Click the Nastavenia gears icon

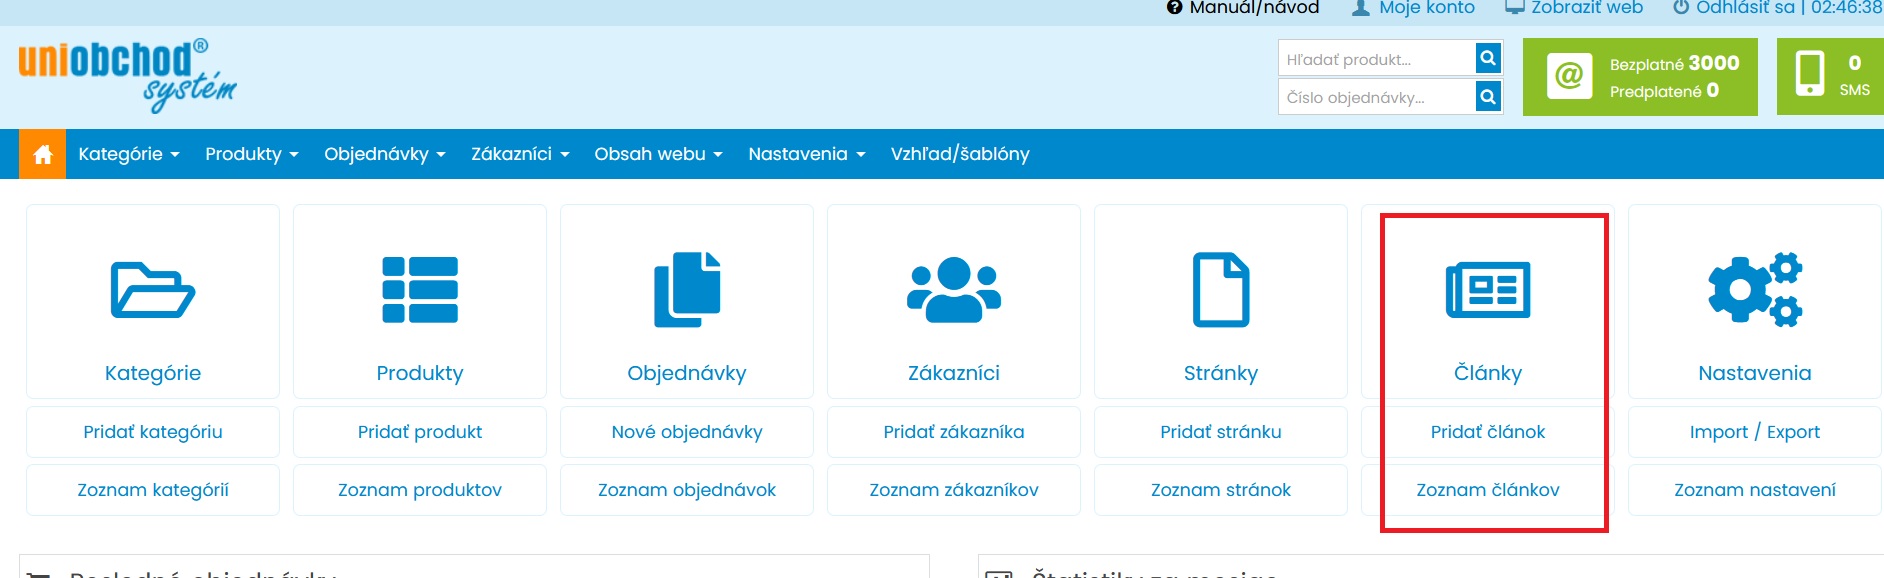[x=1755, y=290]
